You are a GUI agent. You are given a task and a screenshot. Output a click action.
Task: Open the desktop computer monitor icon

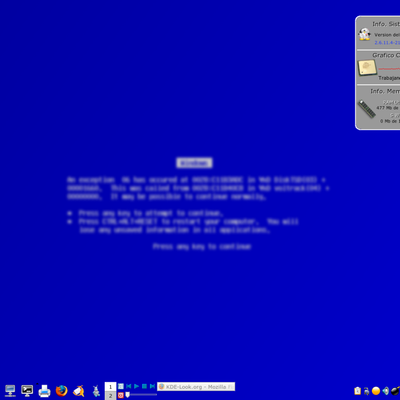point(10,390)
